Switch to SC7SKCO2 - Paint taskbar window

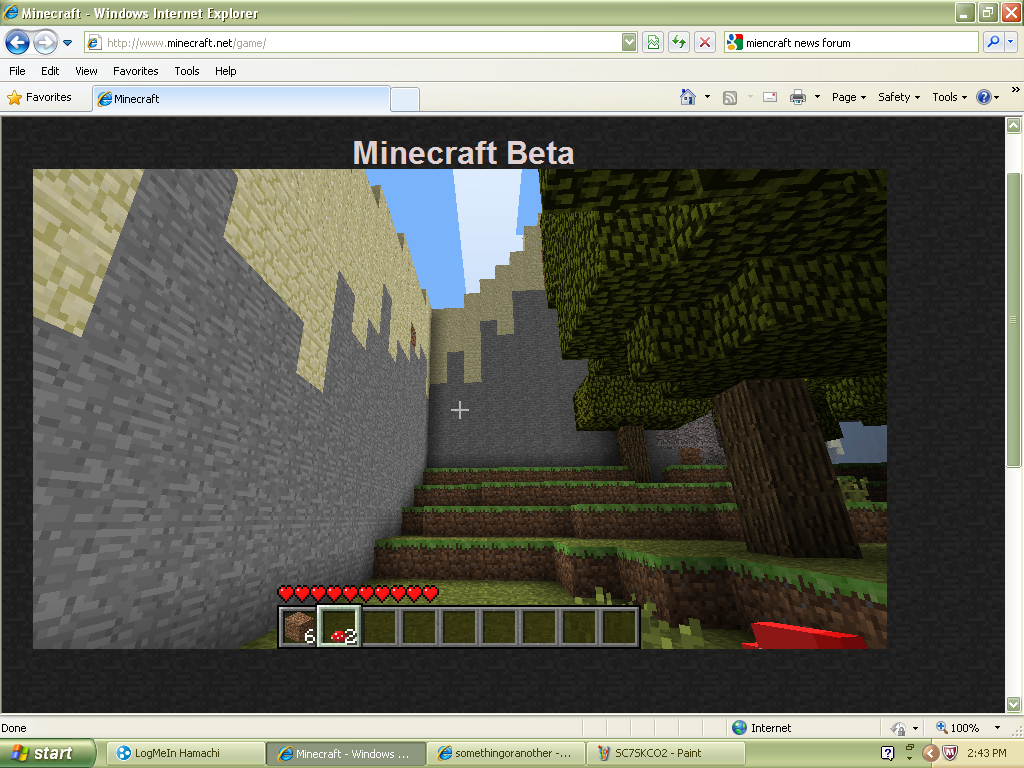click(666, 753)
